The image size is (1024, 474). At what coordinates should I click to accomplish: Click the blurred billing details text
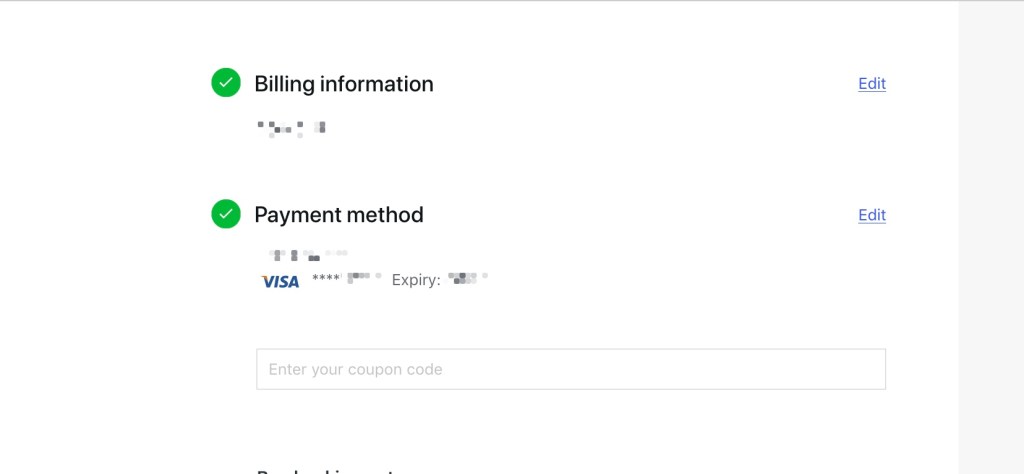(x=292, y=128)
